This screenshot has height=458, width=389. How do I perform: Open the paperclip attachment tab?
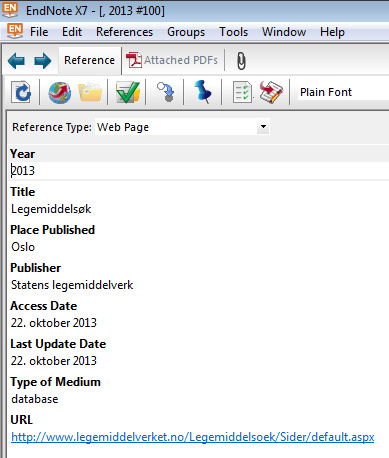(241, 61)
